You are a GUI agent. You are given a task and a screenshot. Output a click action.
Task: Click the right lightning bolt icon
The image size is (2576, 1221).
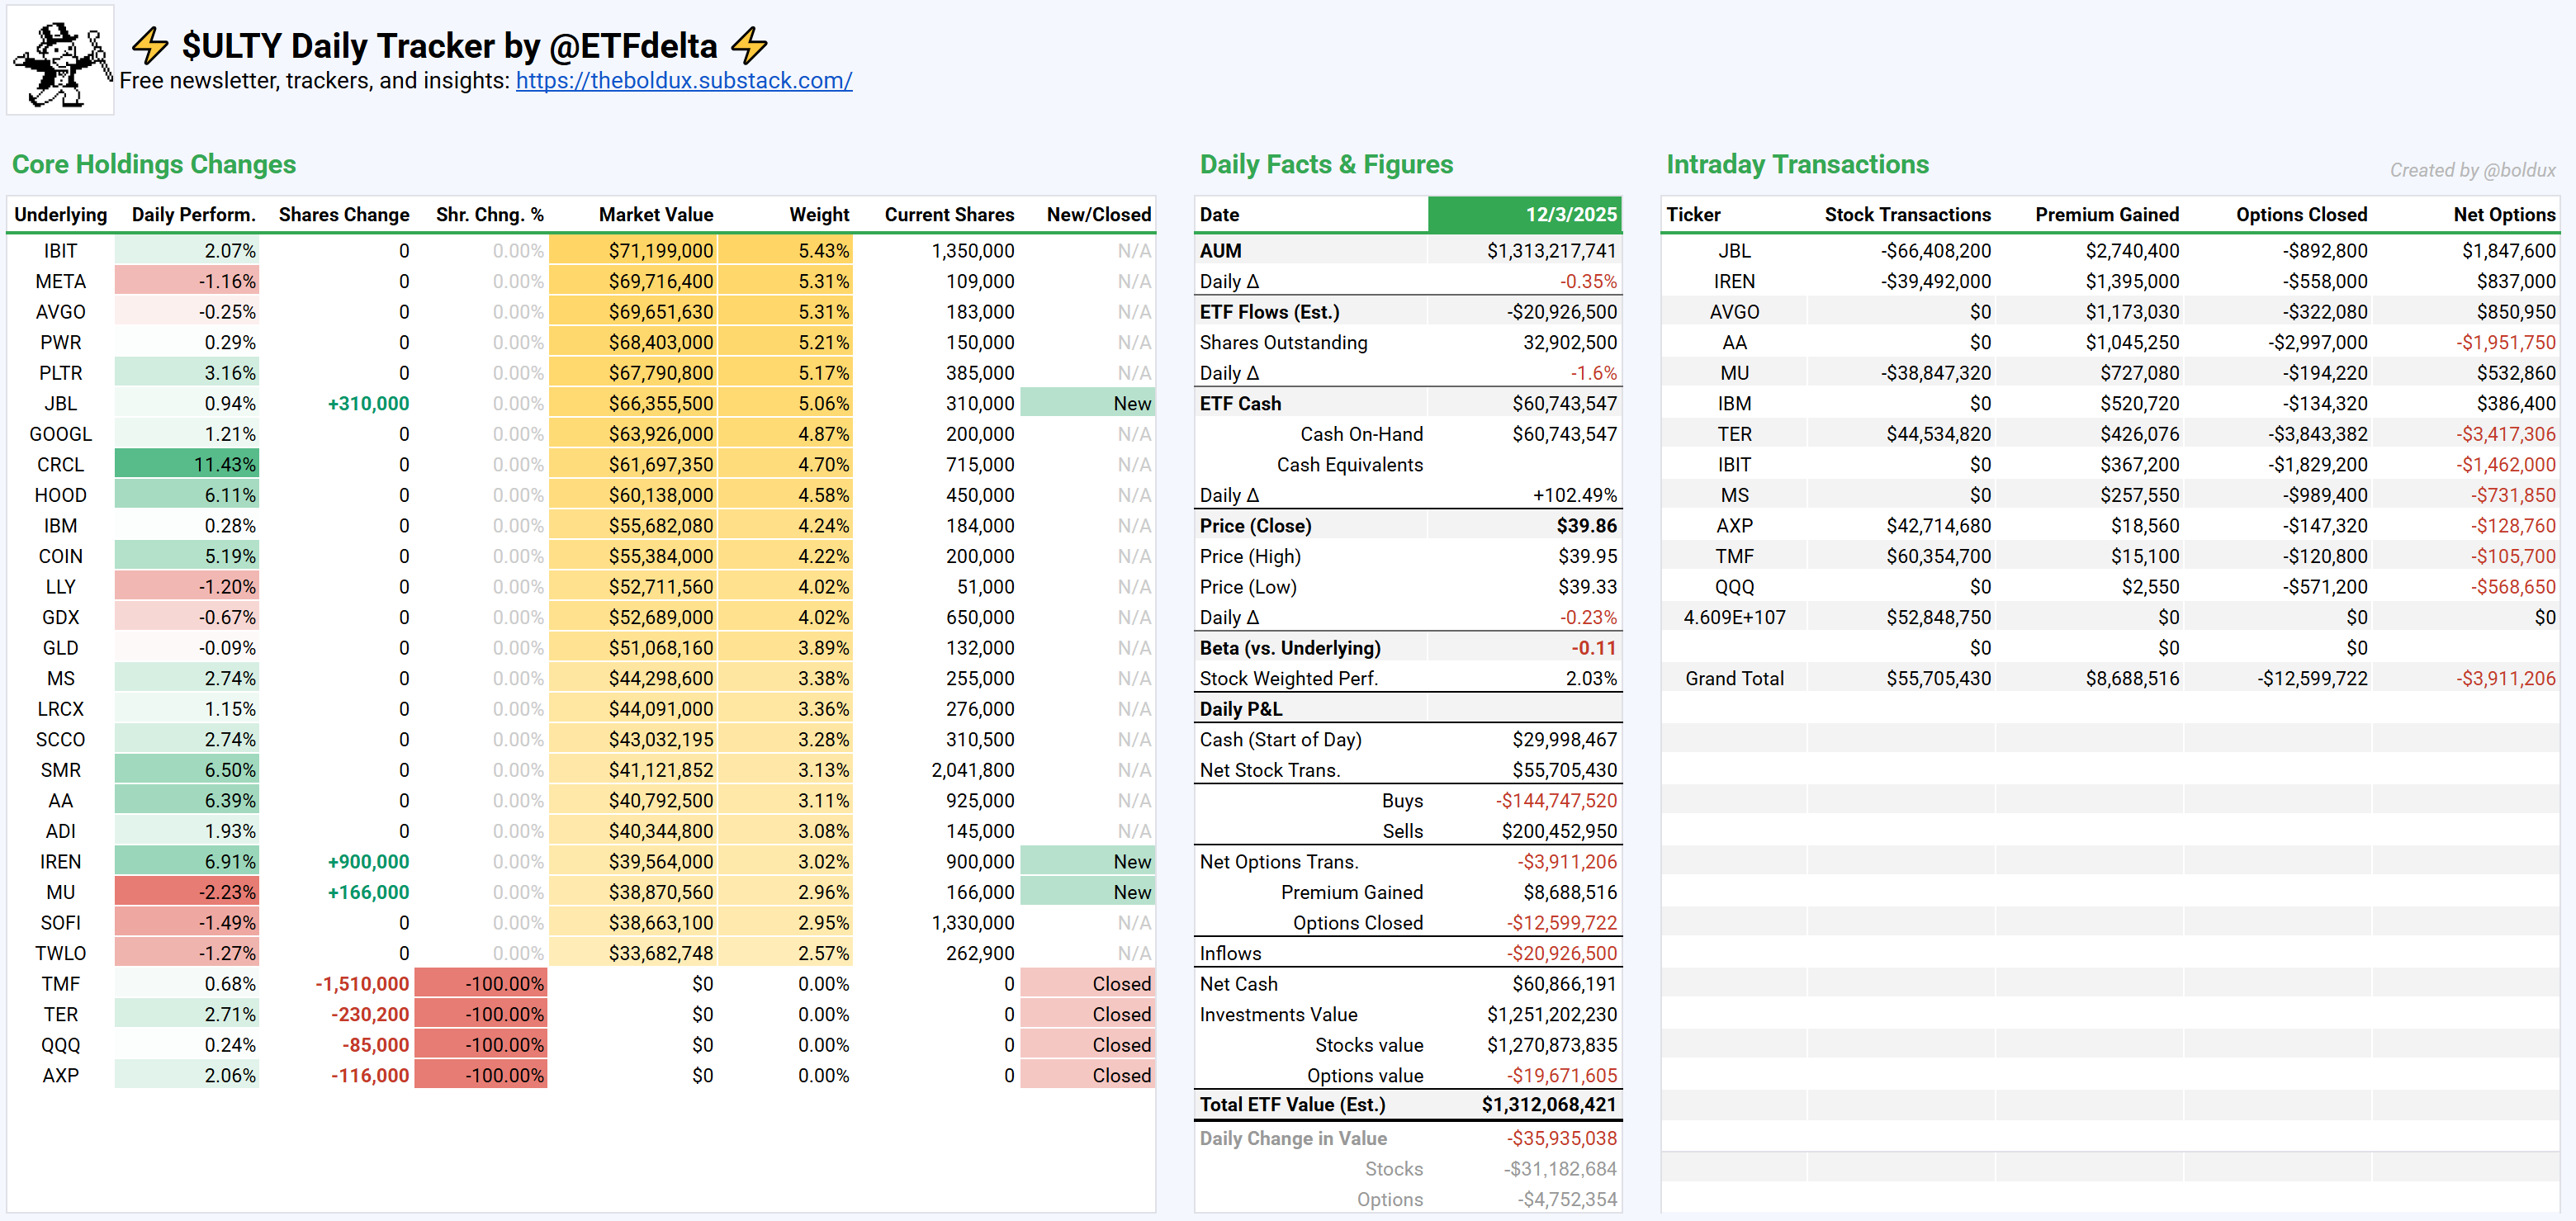click(x=749, y=45)
